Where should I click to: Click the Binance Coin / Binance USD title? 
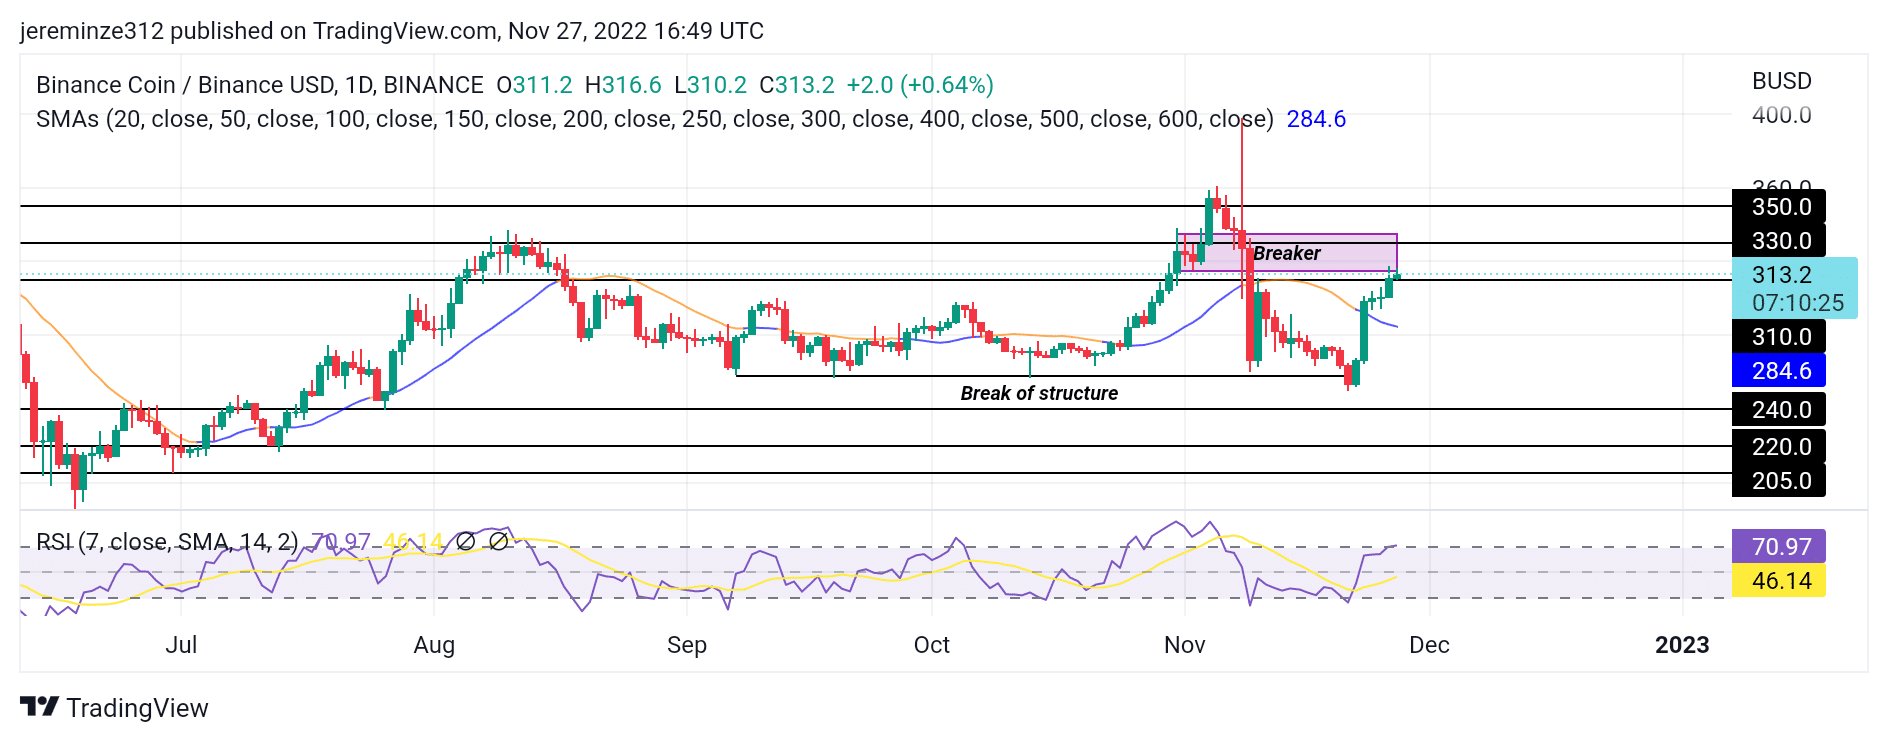click(260, 85)
